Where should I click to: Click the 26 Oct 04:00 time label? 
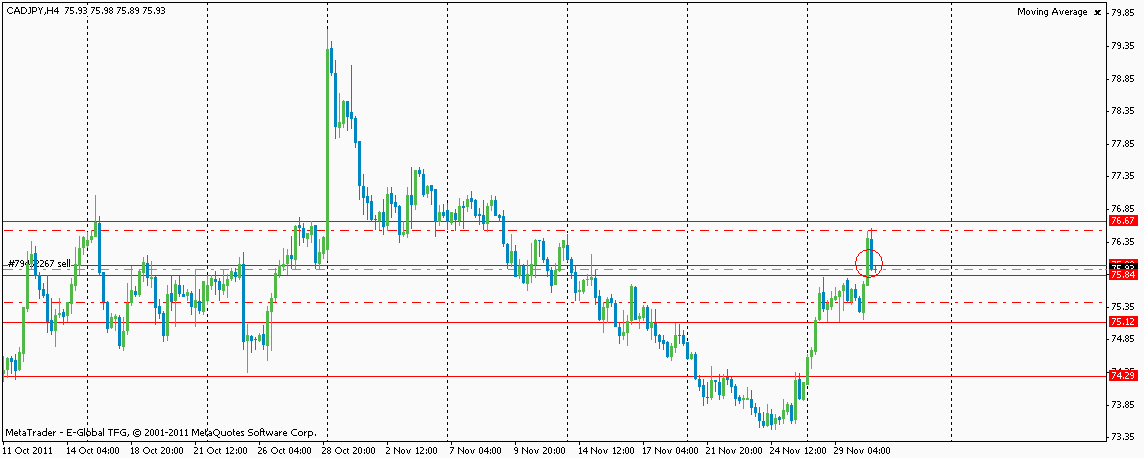point(287,450)
